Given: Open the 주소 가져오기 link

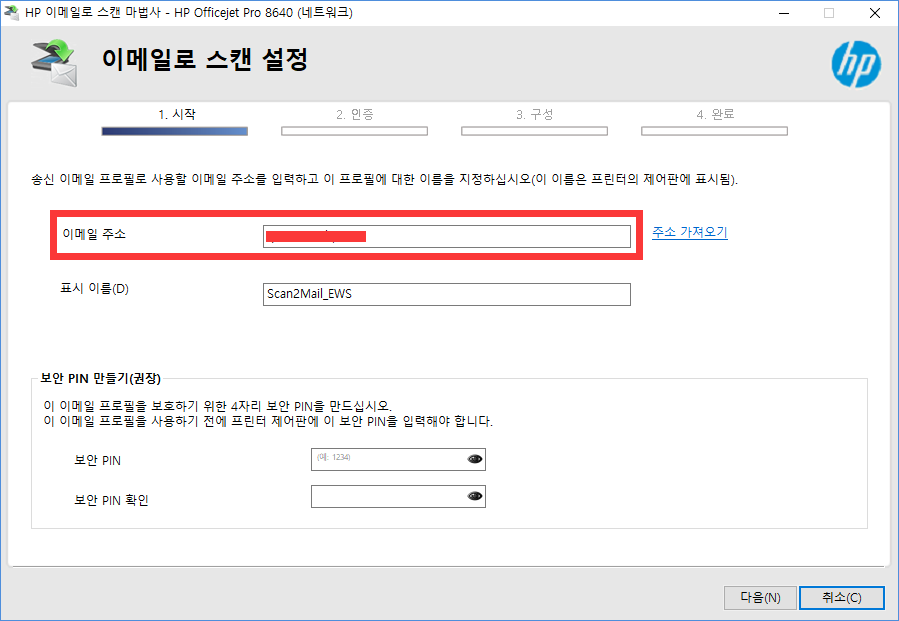Looking at the screenshot, I should (x=690, y=232).
